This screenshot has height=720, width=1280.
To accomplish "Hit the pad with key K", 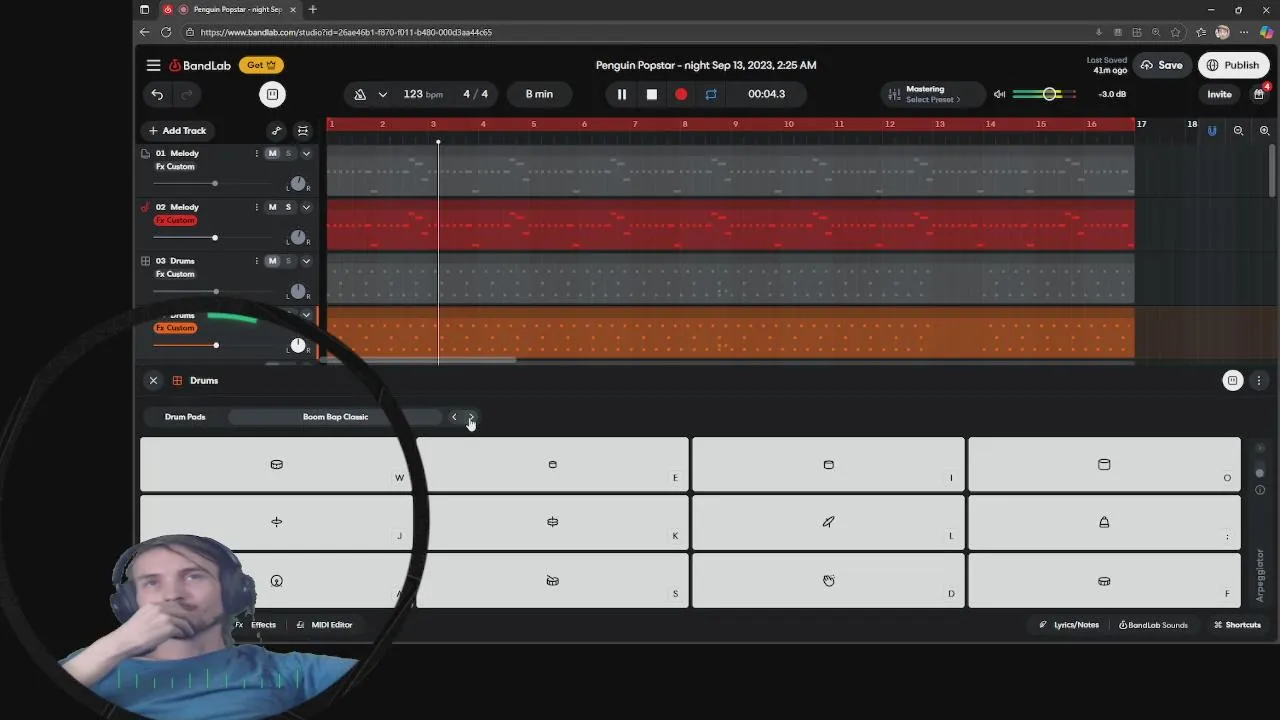I will click(x=552, y=522).
